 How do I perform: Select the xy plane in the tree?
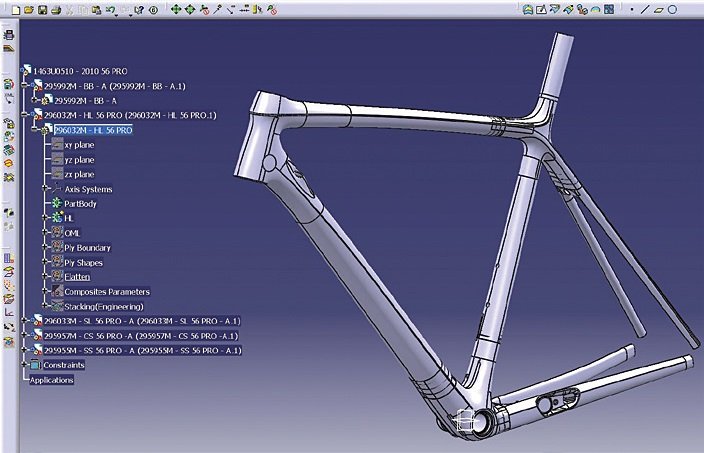[x=79, y=145]
